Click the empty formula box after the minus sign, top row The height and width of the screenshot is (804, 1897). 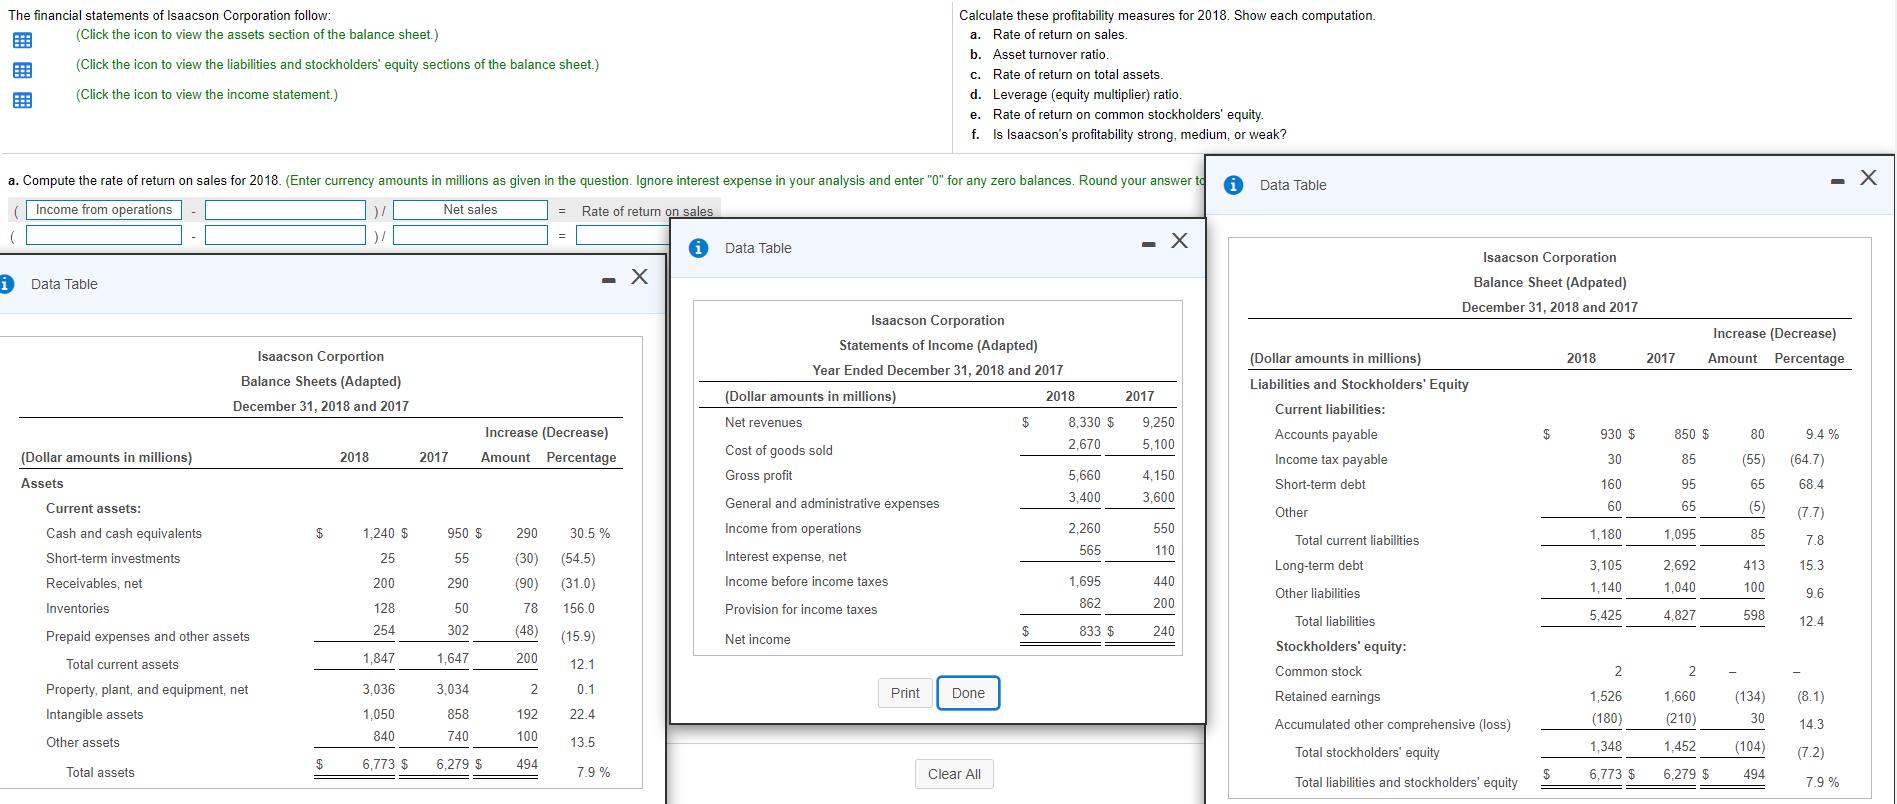tap(285, 210)
